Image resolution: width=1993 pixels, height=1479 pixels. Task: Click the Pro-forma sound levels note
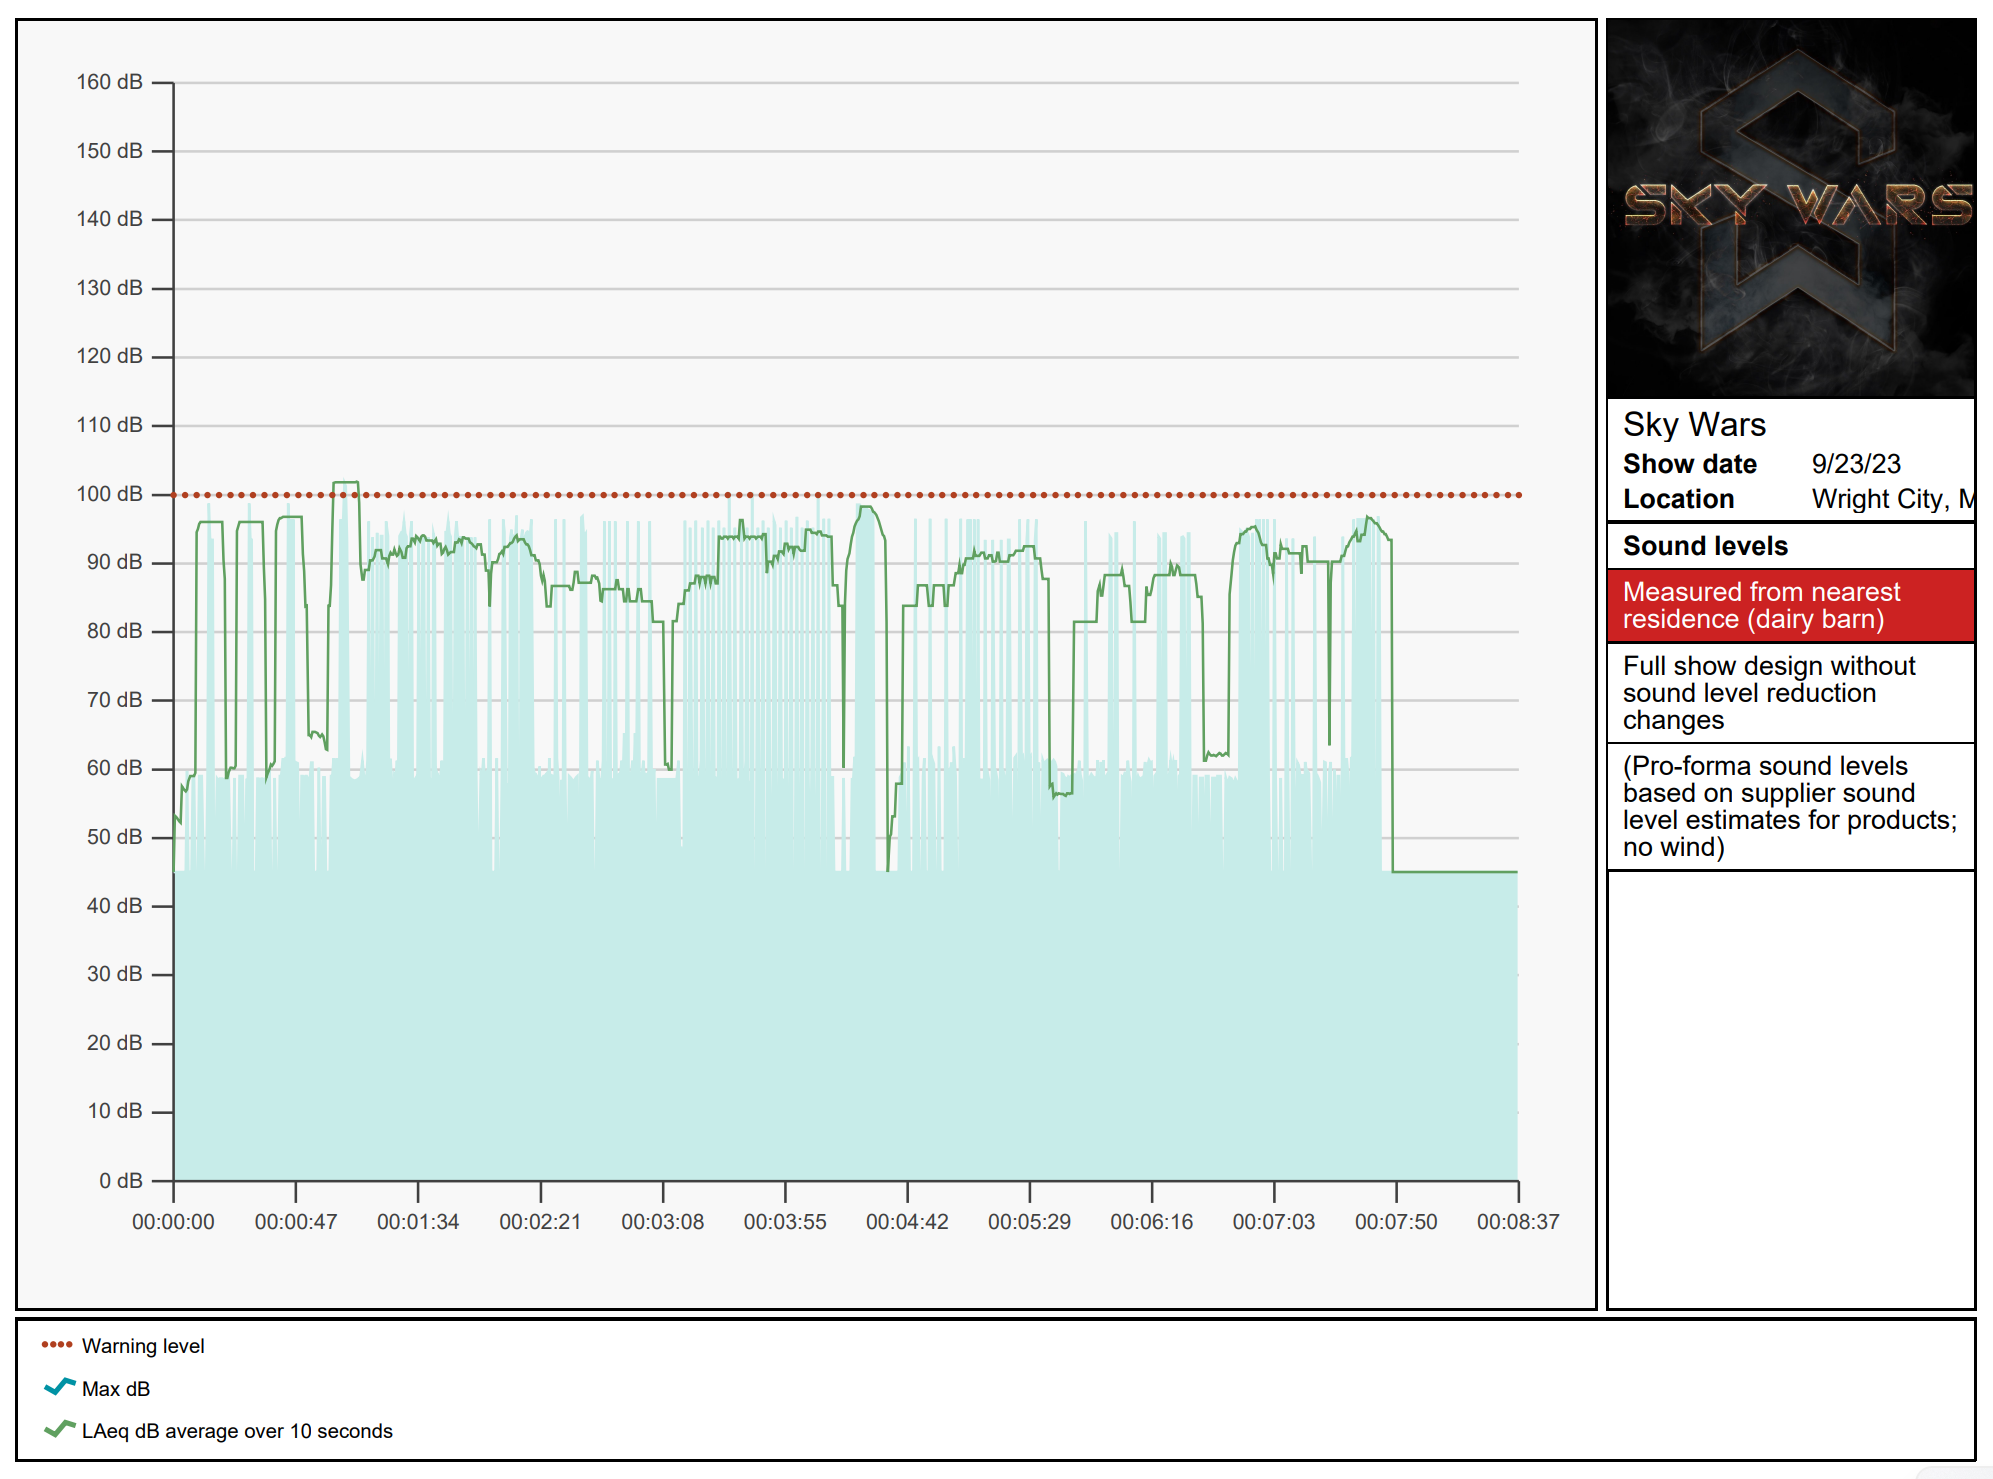[x=1788, y=806]
